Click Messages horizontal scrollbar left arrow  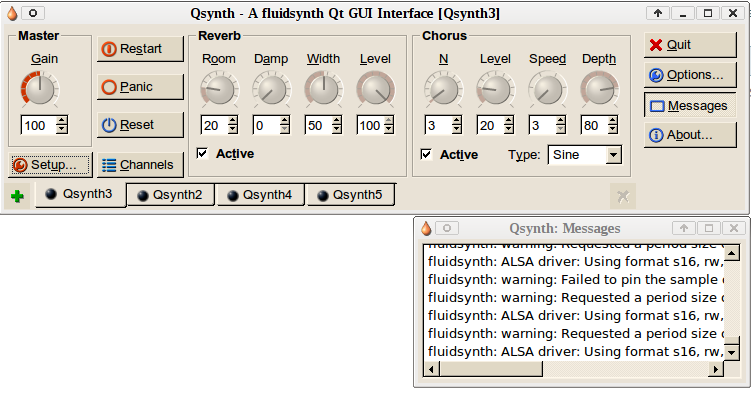click(x=432, y=369)
